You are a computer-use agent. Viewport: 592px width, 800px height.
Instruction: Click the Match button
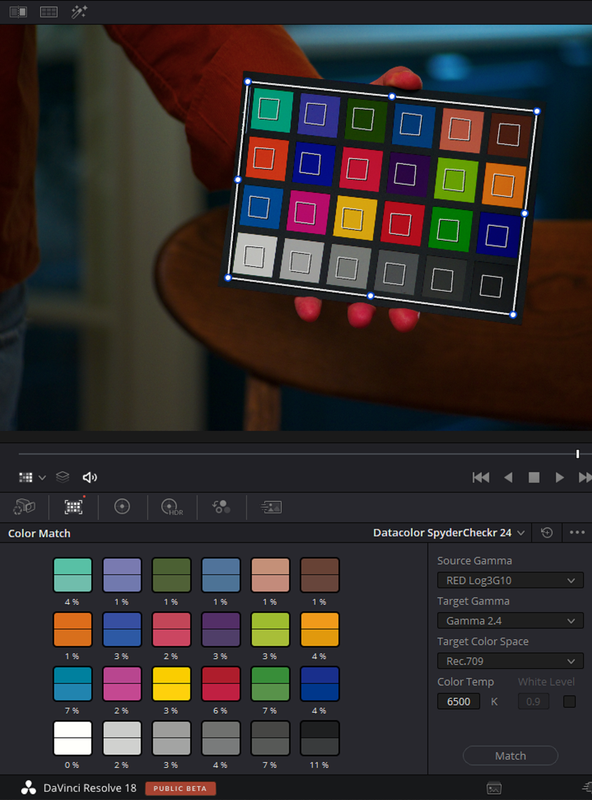coord(510,756)
